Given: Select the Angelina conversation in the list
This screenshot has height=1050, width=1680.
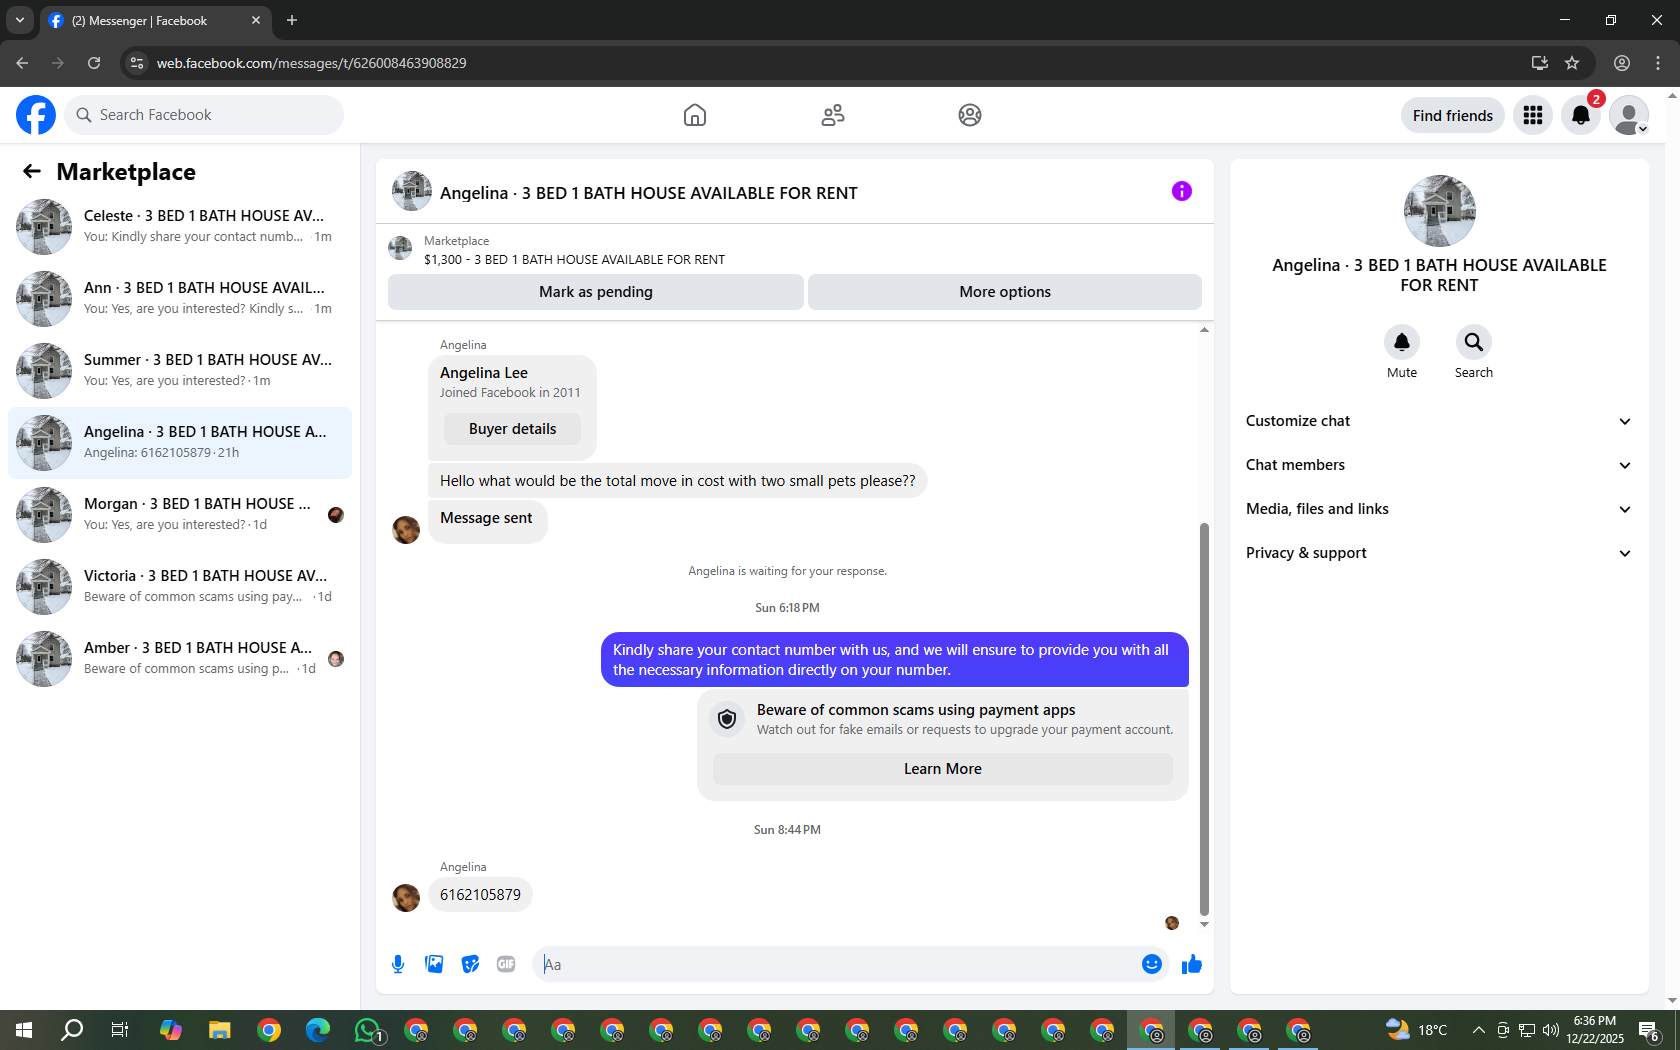Looking at the screenshot, I should 180,443.
